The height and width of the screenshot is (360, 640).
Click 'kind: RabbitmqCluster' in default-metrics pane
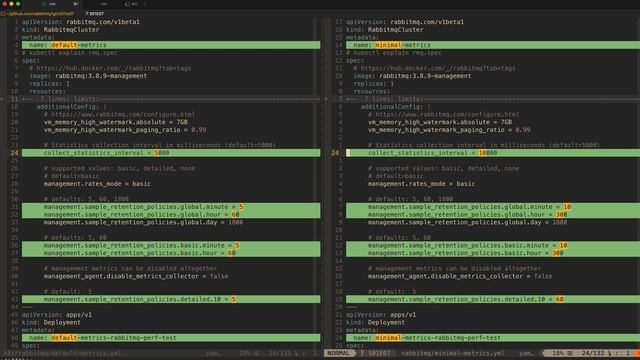tap(60, 29)
